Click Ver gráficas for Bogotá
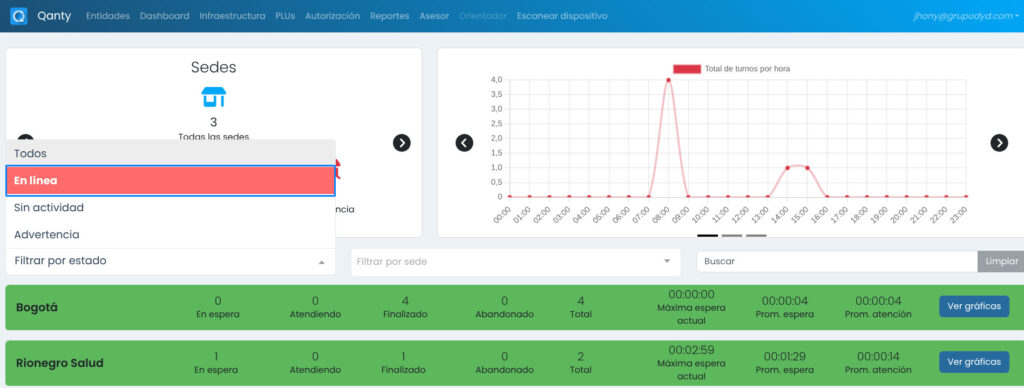Screen dimensions: 1024x388 click(974, 306)
